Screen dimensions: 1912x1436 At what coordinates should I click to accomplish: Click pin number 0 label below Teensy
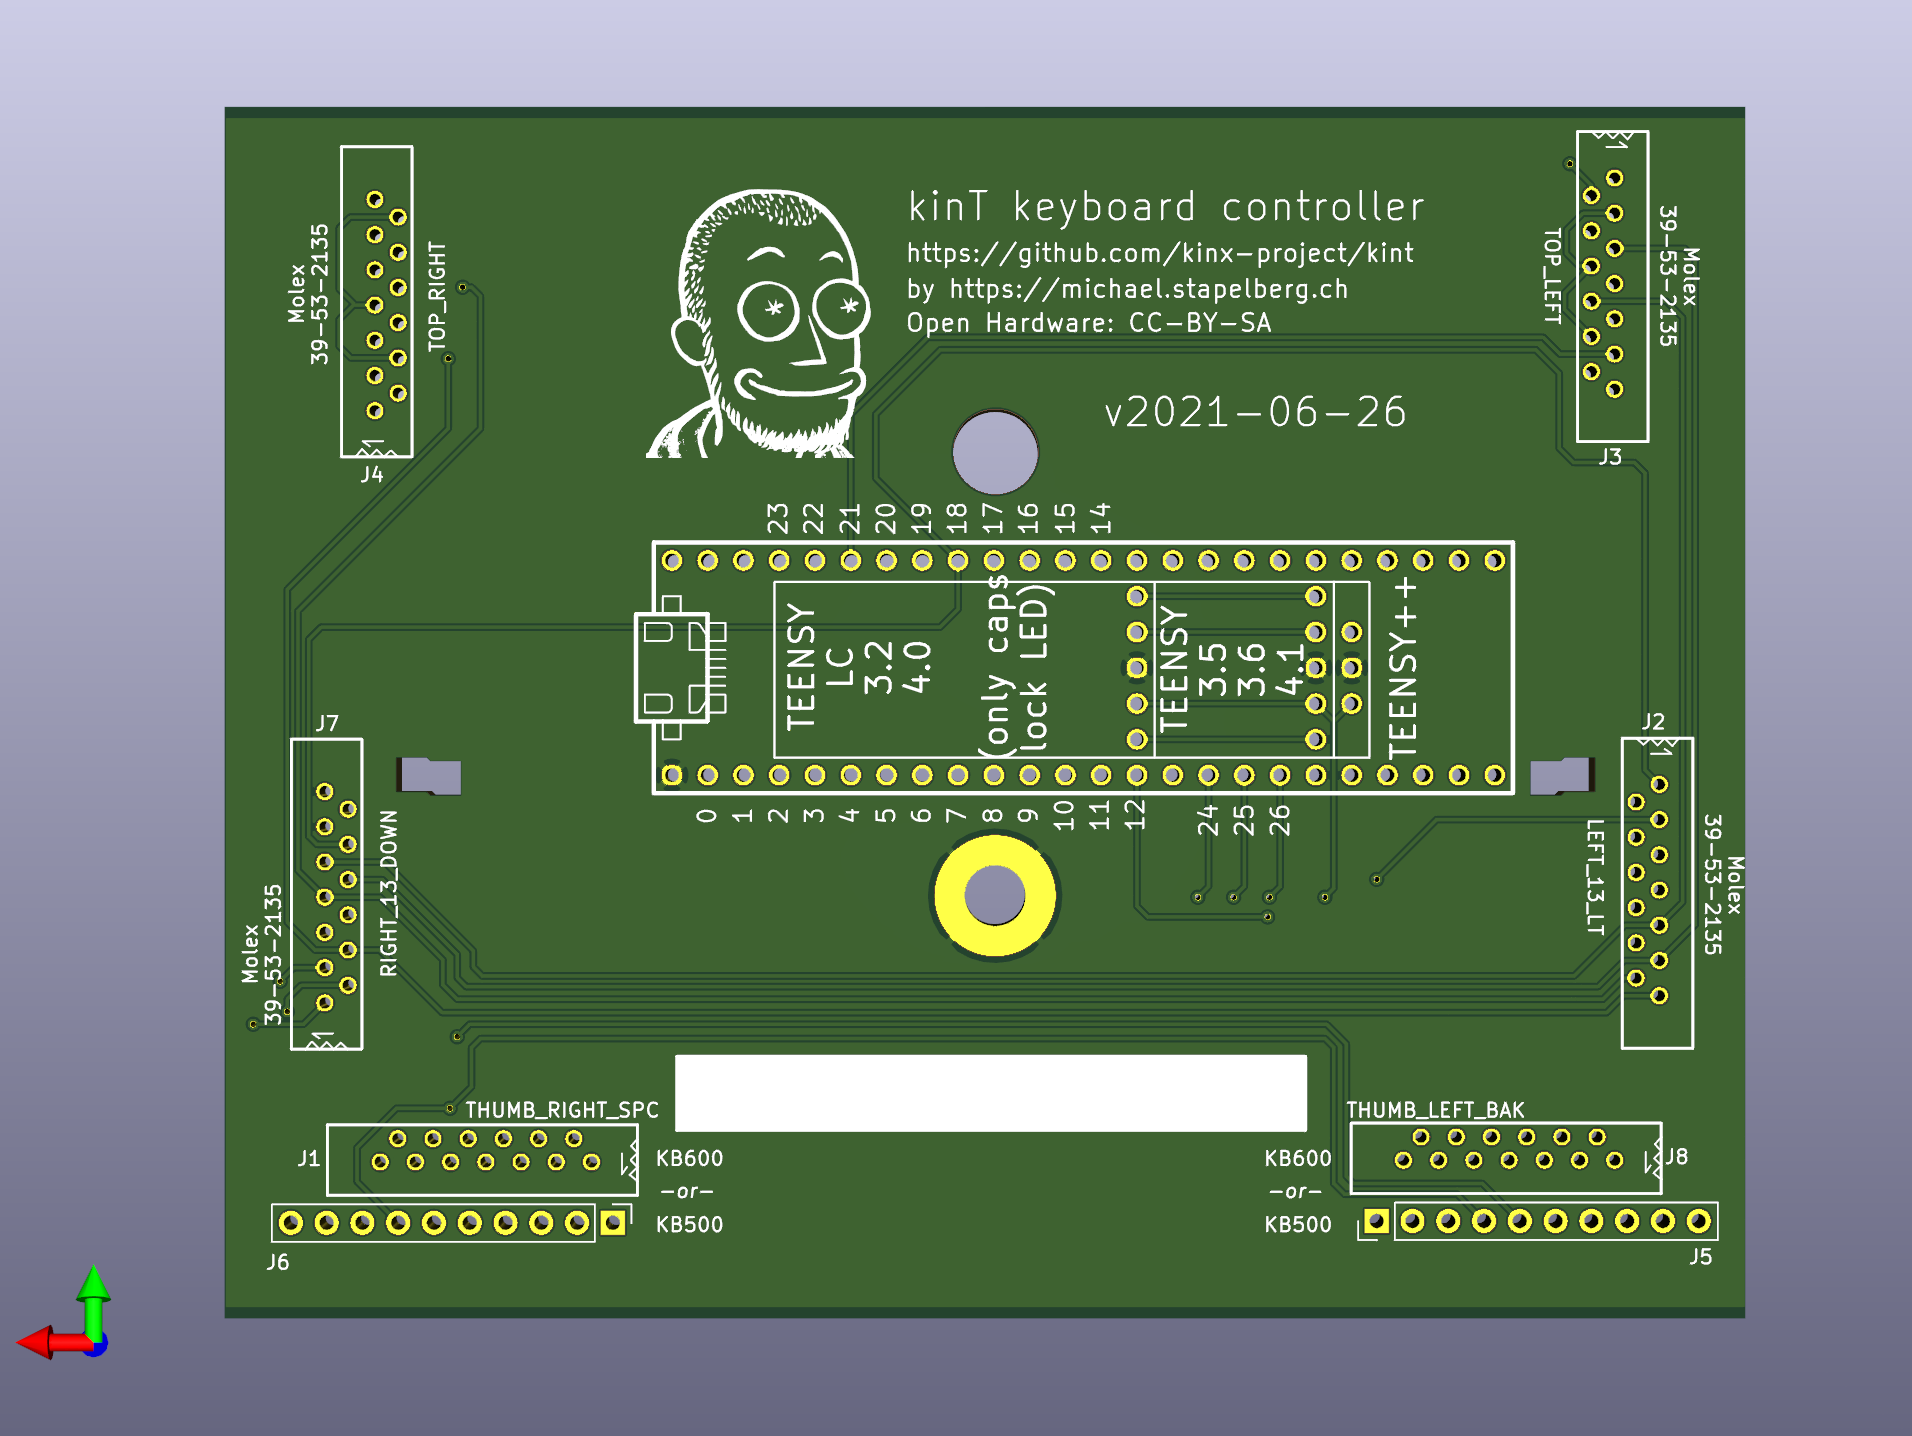[706, 815]
